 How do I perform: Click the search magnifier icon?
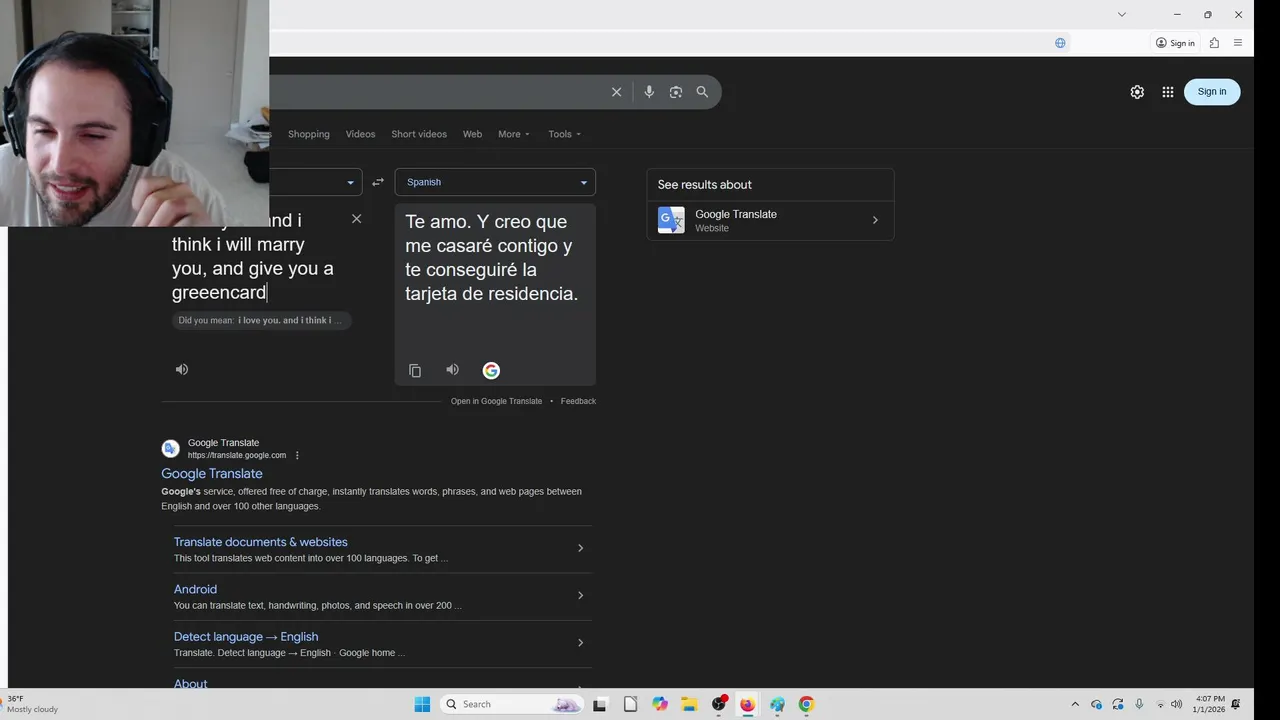(x=702, y=92)
